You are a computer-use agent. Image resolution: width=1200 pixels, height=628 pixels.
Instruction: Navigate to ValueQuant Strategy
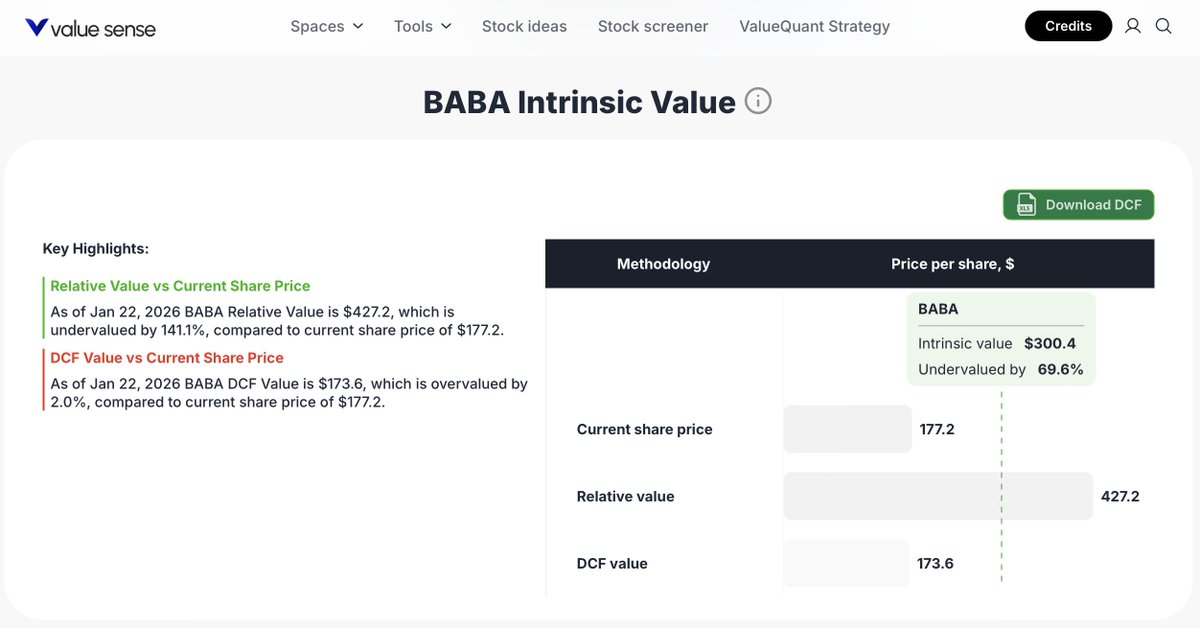(814, 26)
